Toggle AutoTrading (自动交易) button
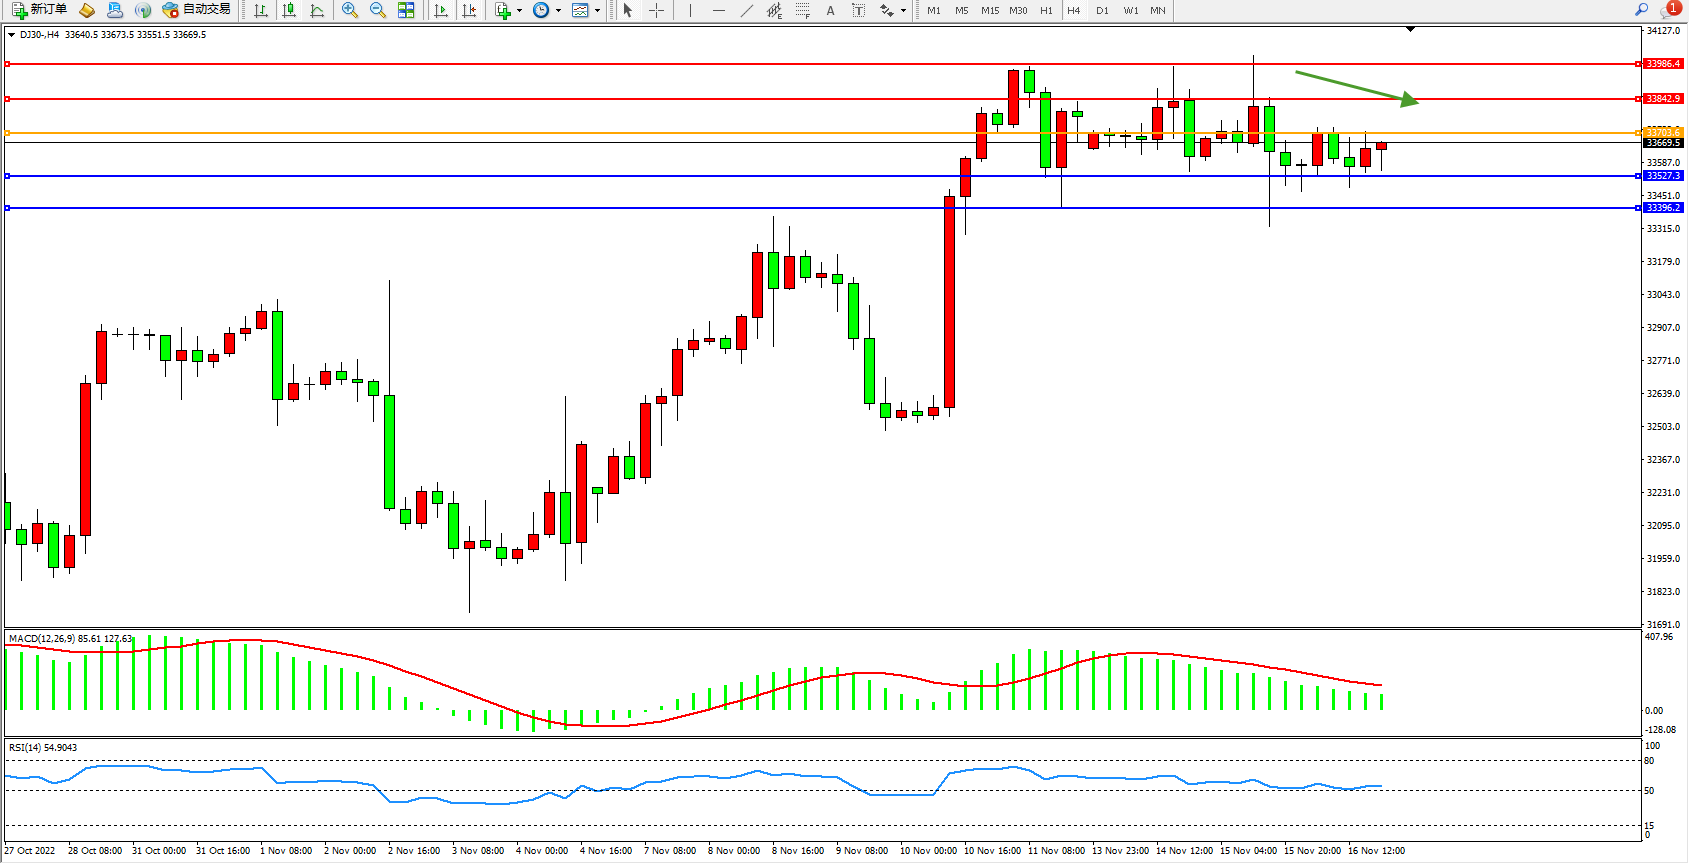Screen dimensions: 1689x864 (197, 10)
